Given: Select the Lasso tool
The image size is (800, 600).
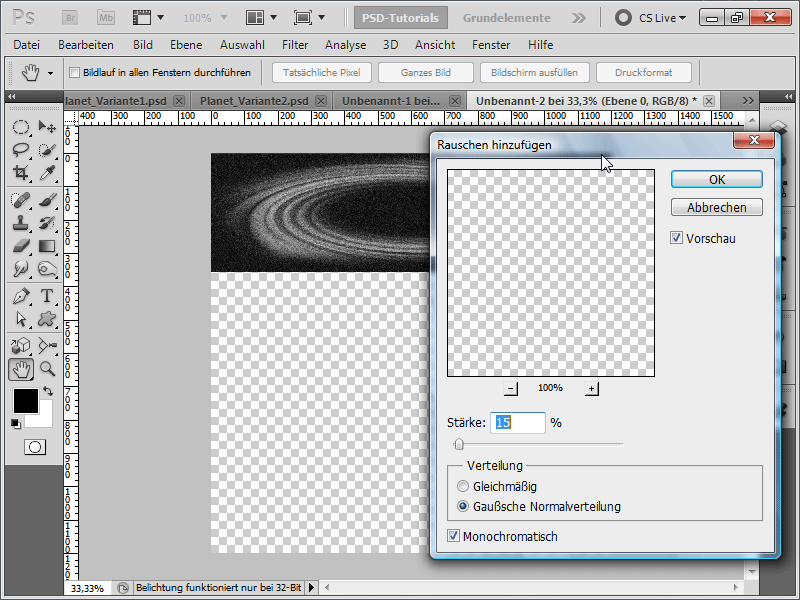Looking at the screenshot, I should click(x=20, y=149).
